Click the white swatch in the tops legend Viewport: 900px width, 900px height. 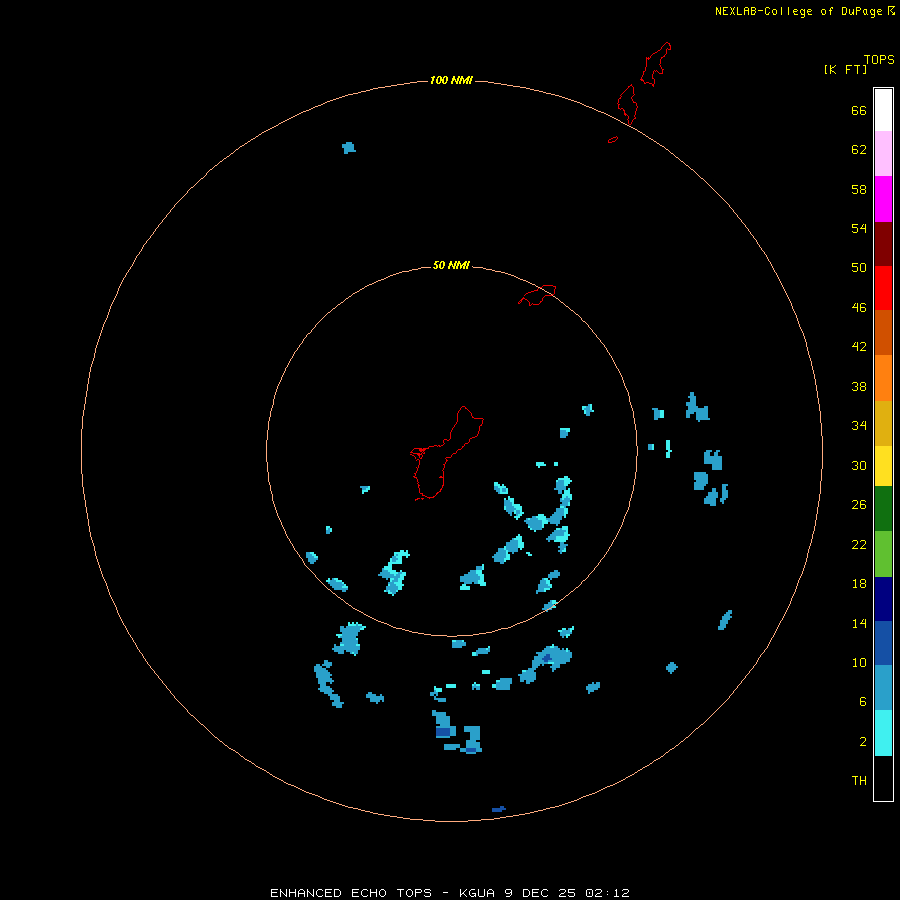883,110
